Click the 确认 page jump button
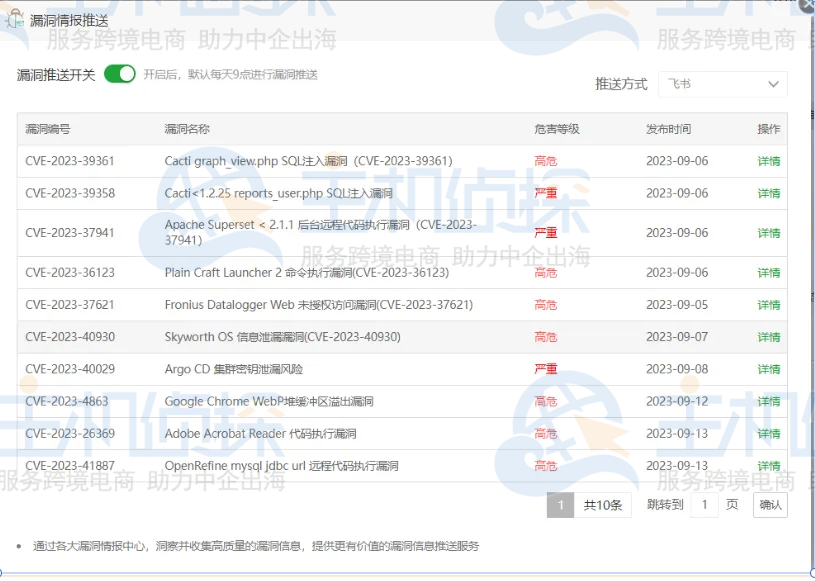Screen dimensions: 815x581 (769, 505)
